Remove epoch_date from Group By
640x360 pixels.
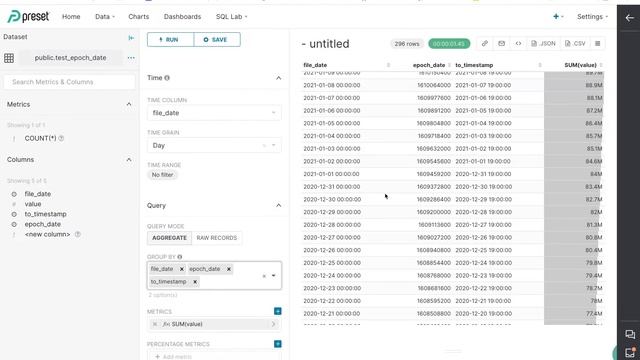[x=229, y=269]
